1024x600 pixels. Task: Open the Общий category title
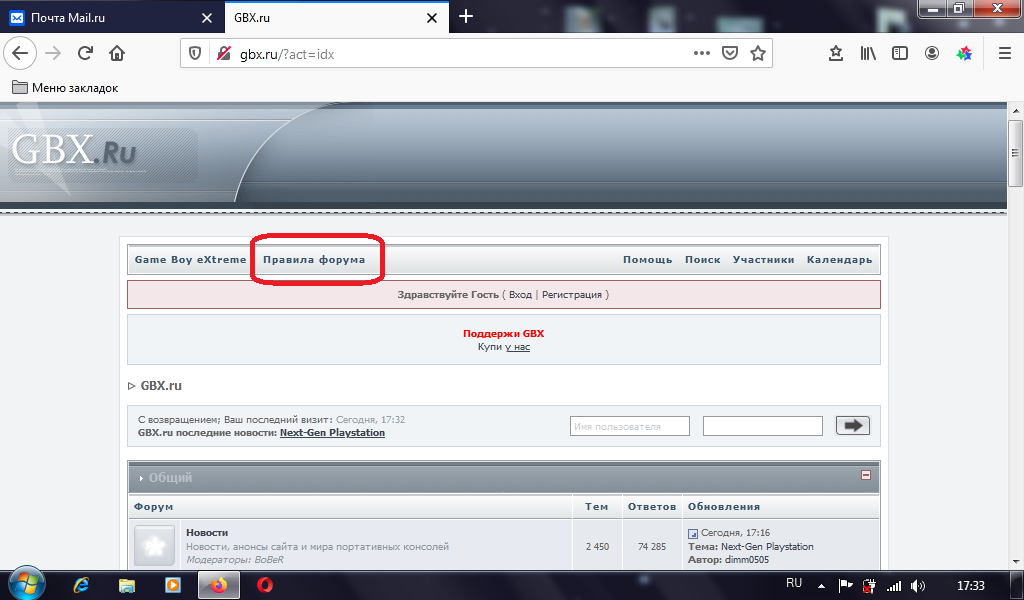click(170, 477)
